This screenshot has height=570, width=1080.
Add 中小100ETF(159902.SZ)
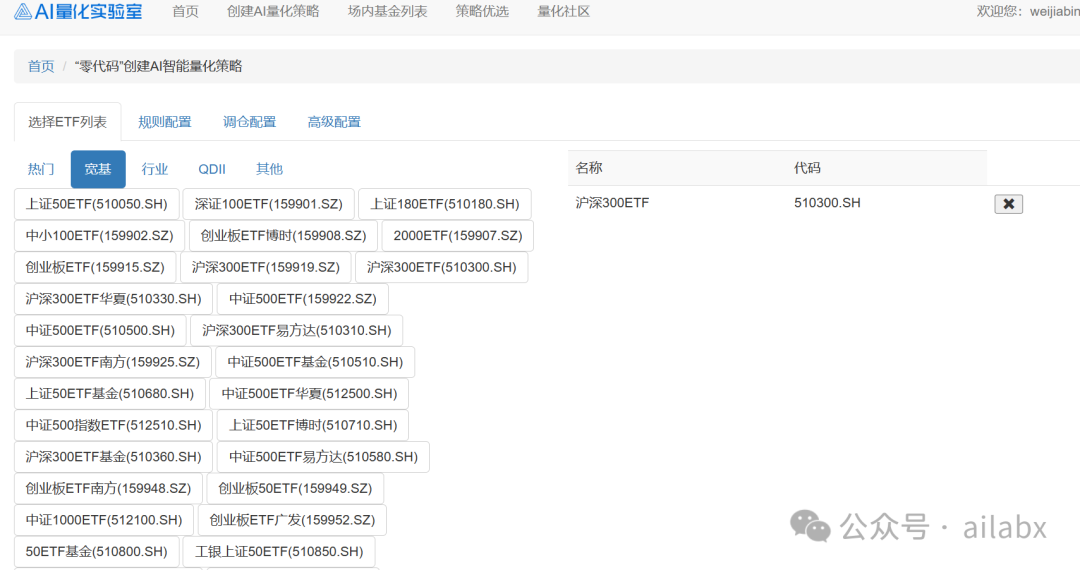point(99,235)
